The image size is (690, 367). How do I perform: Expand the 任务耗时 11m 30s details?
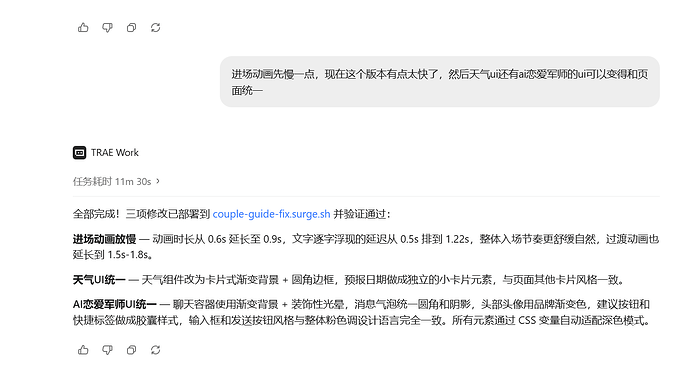pyautogui.click(x=117, y=181)
